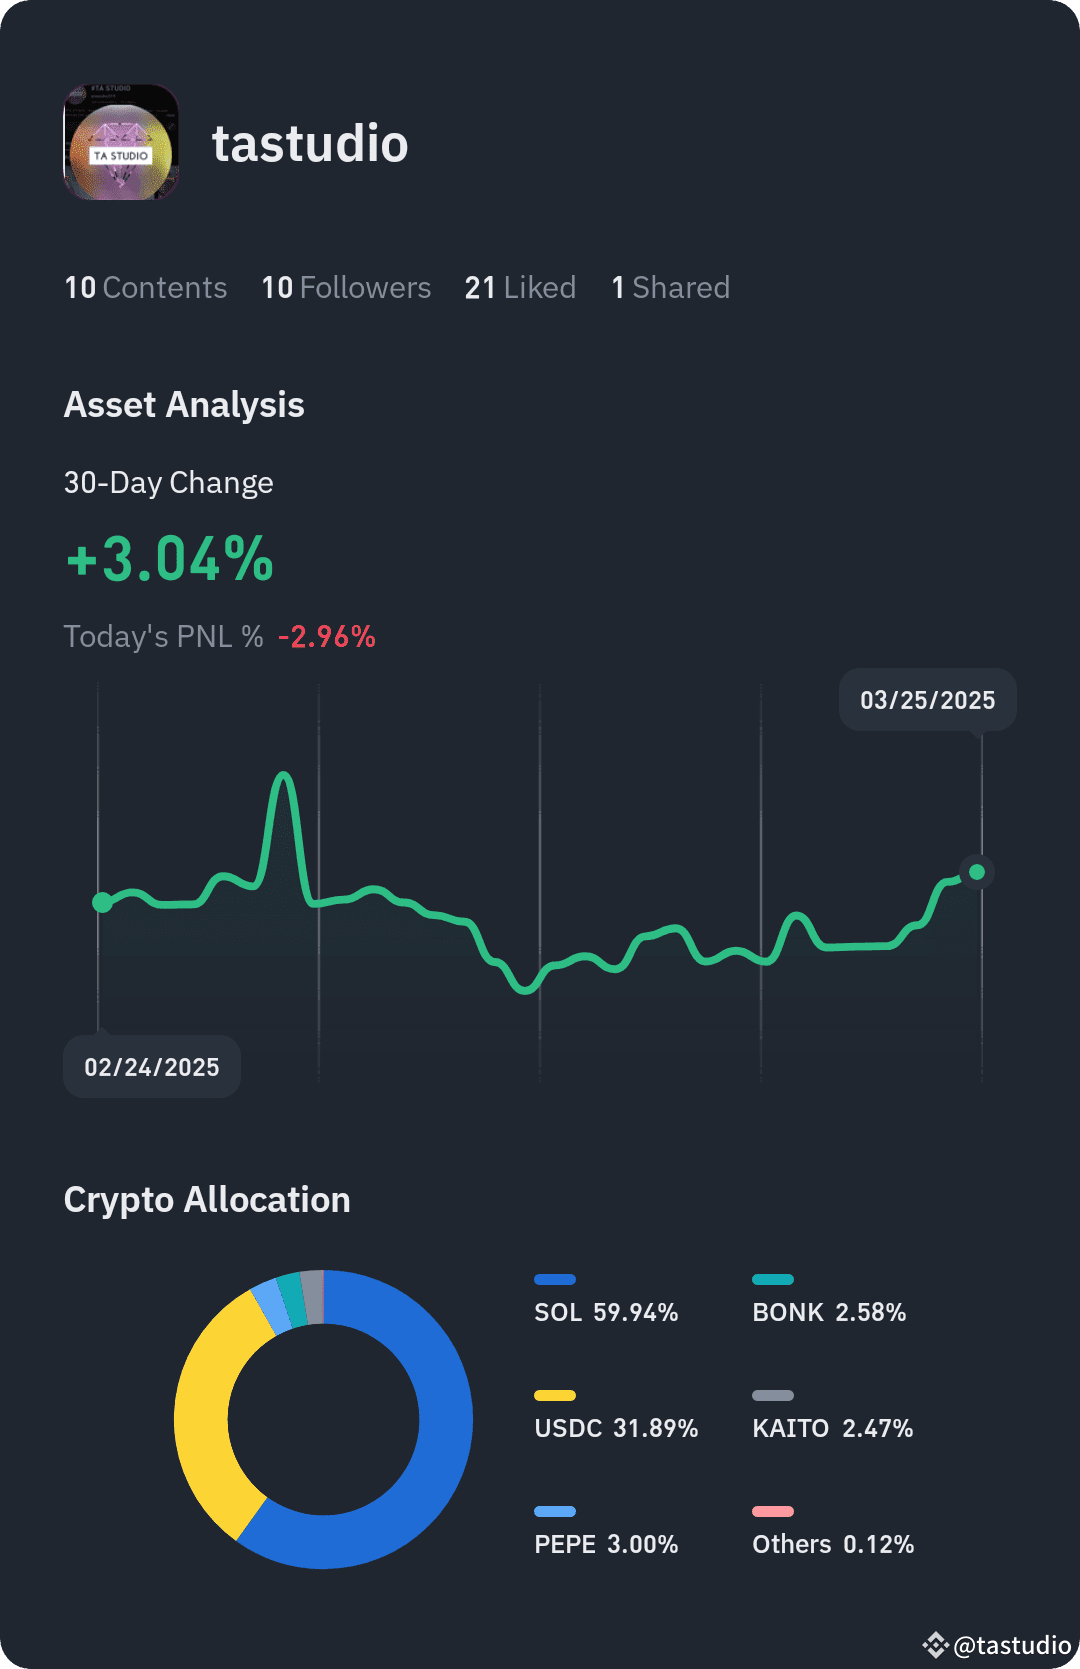
Task: Select the Others pink legend swatch
Action: (773, 1511)
